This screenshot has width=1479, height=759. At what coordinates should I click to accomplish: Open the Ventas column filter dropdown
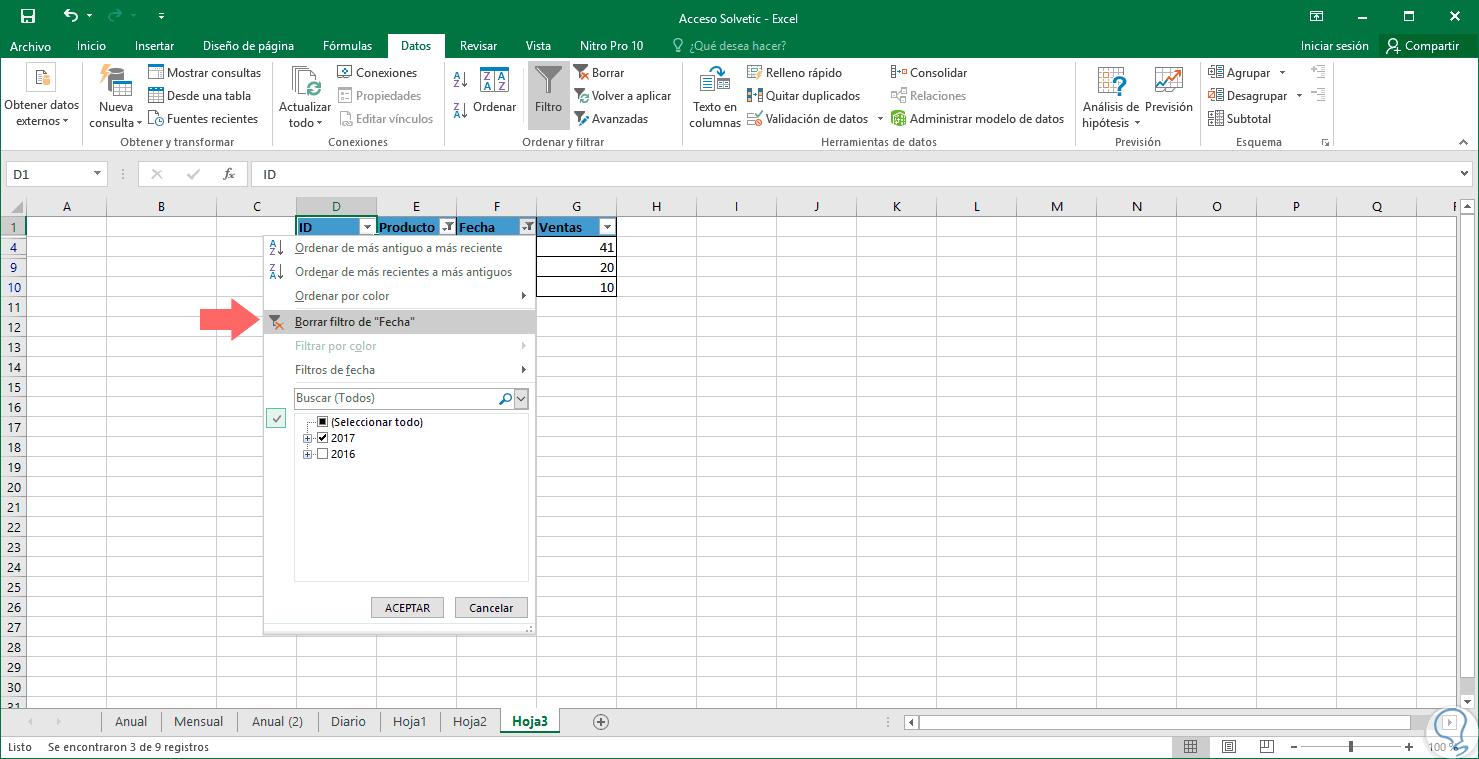tap(606, 227)
